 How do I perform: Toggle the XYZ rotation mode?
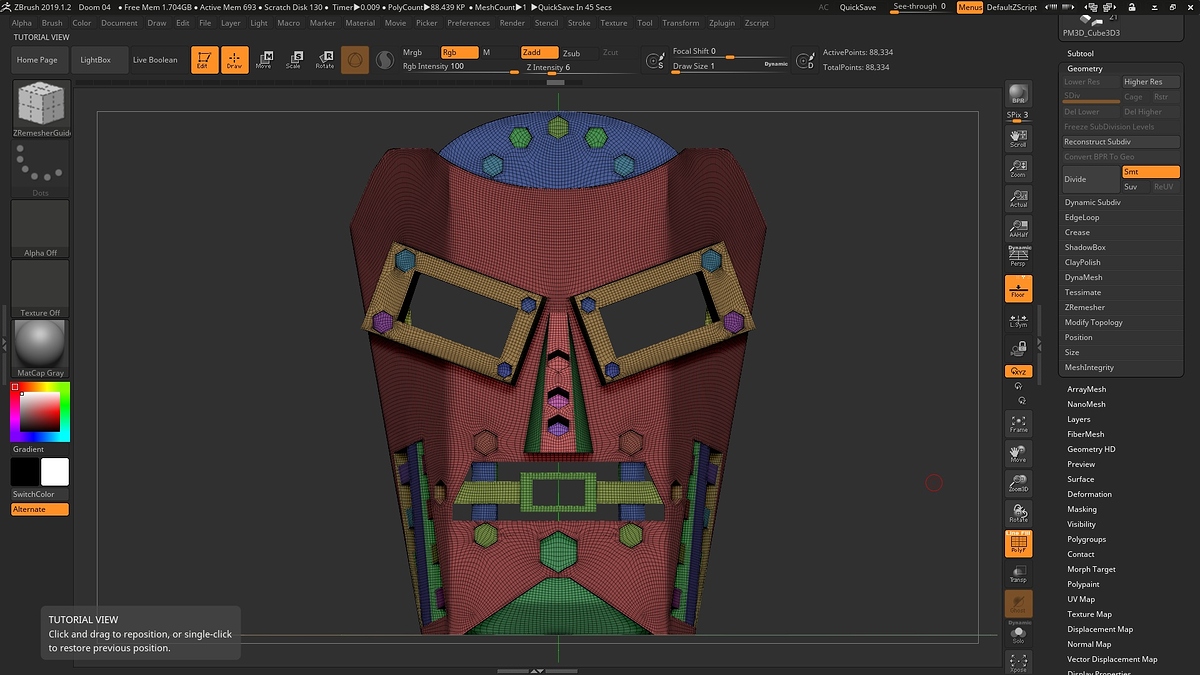[x=1018, y=371]
